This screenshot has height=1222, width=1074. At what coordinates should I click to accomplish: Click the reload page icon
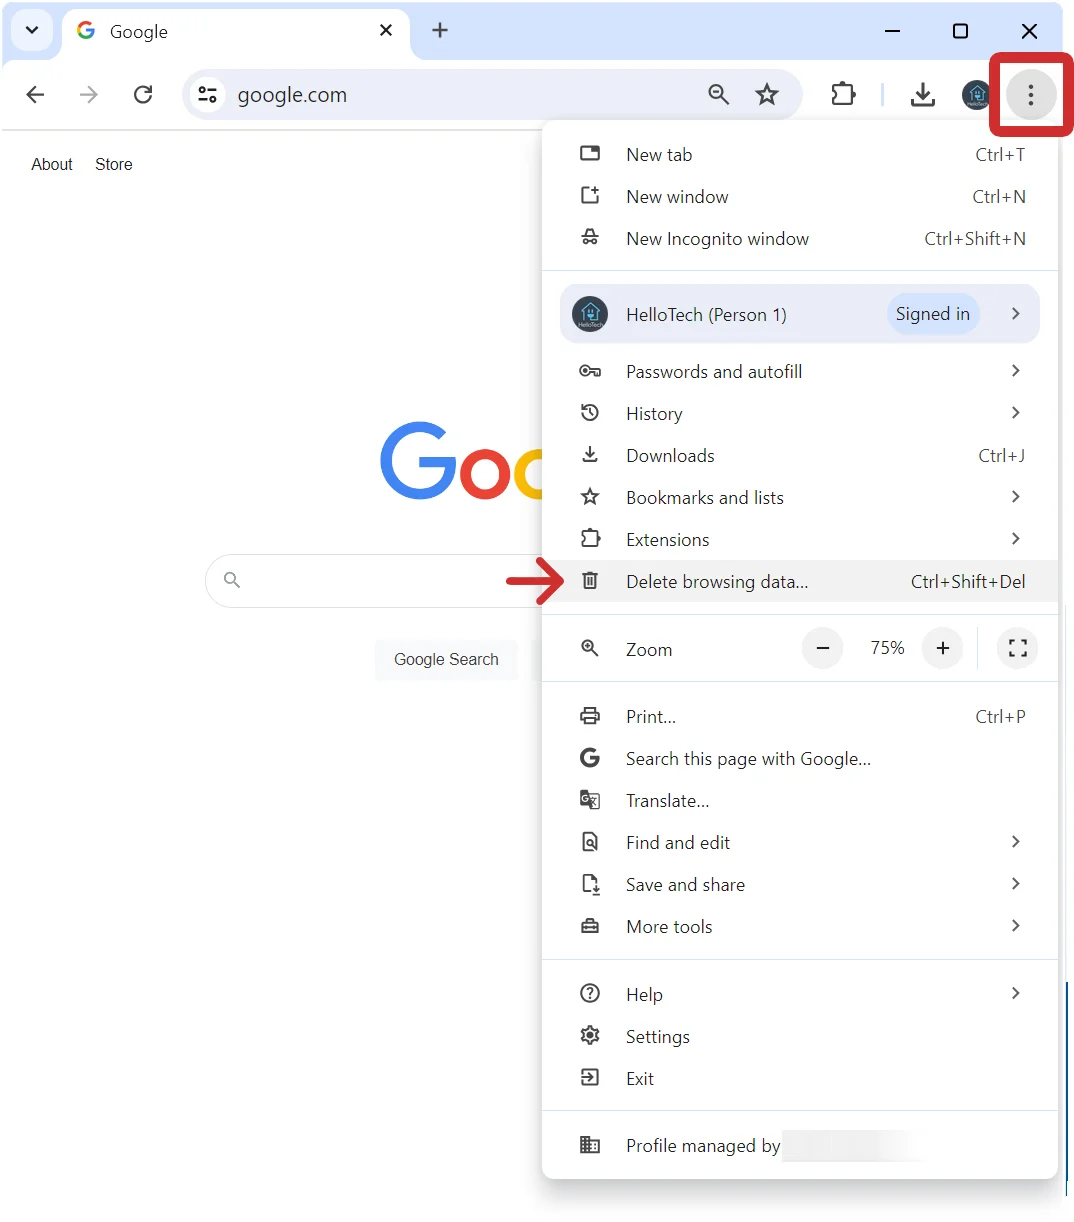(x=143, y=94)
